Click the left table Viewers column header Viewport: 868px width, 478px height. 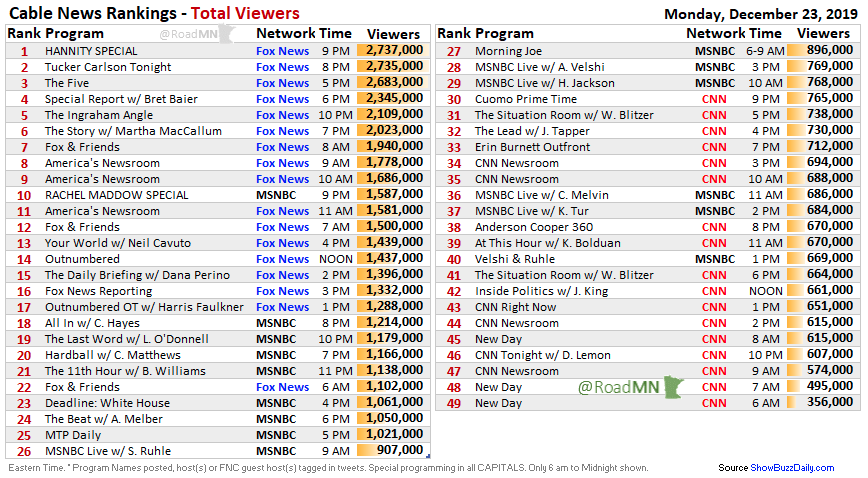[x=393, y=34]
